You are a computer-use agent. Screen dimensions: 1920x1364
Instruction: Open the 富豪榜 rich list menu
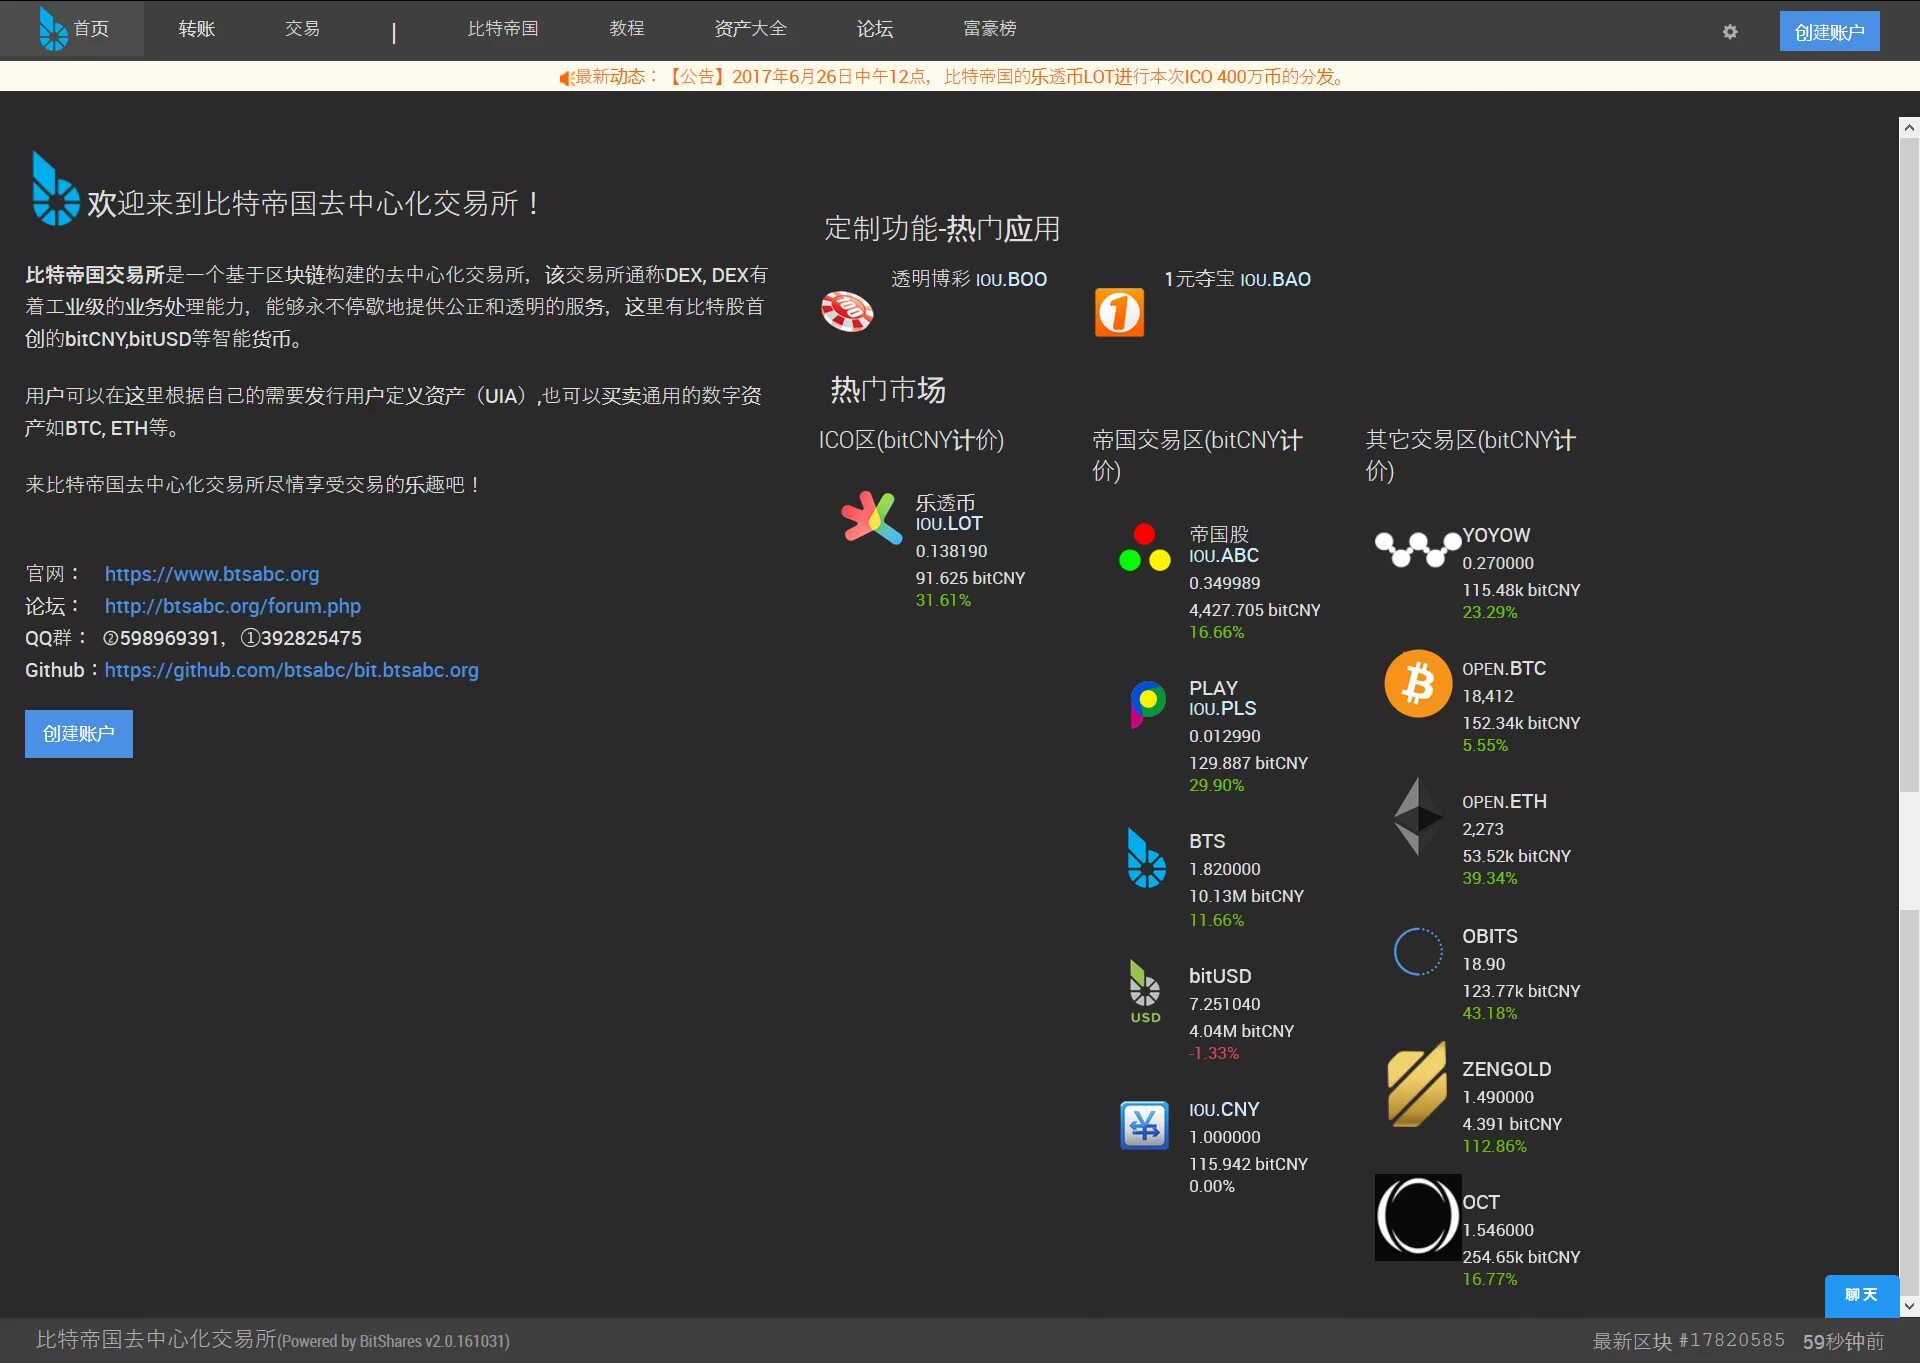pyautogui.click(x=990, y=29)
